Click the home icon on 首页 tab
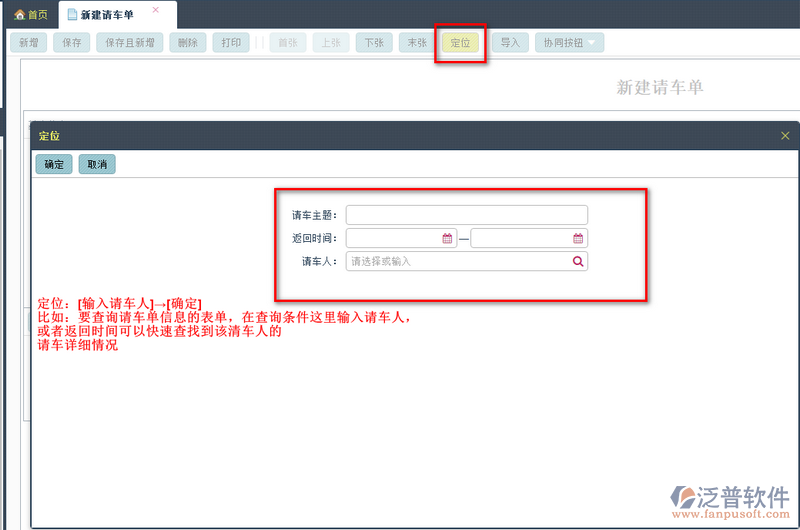This screenshot has height=530, width=800. tap(19, 15)
